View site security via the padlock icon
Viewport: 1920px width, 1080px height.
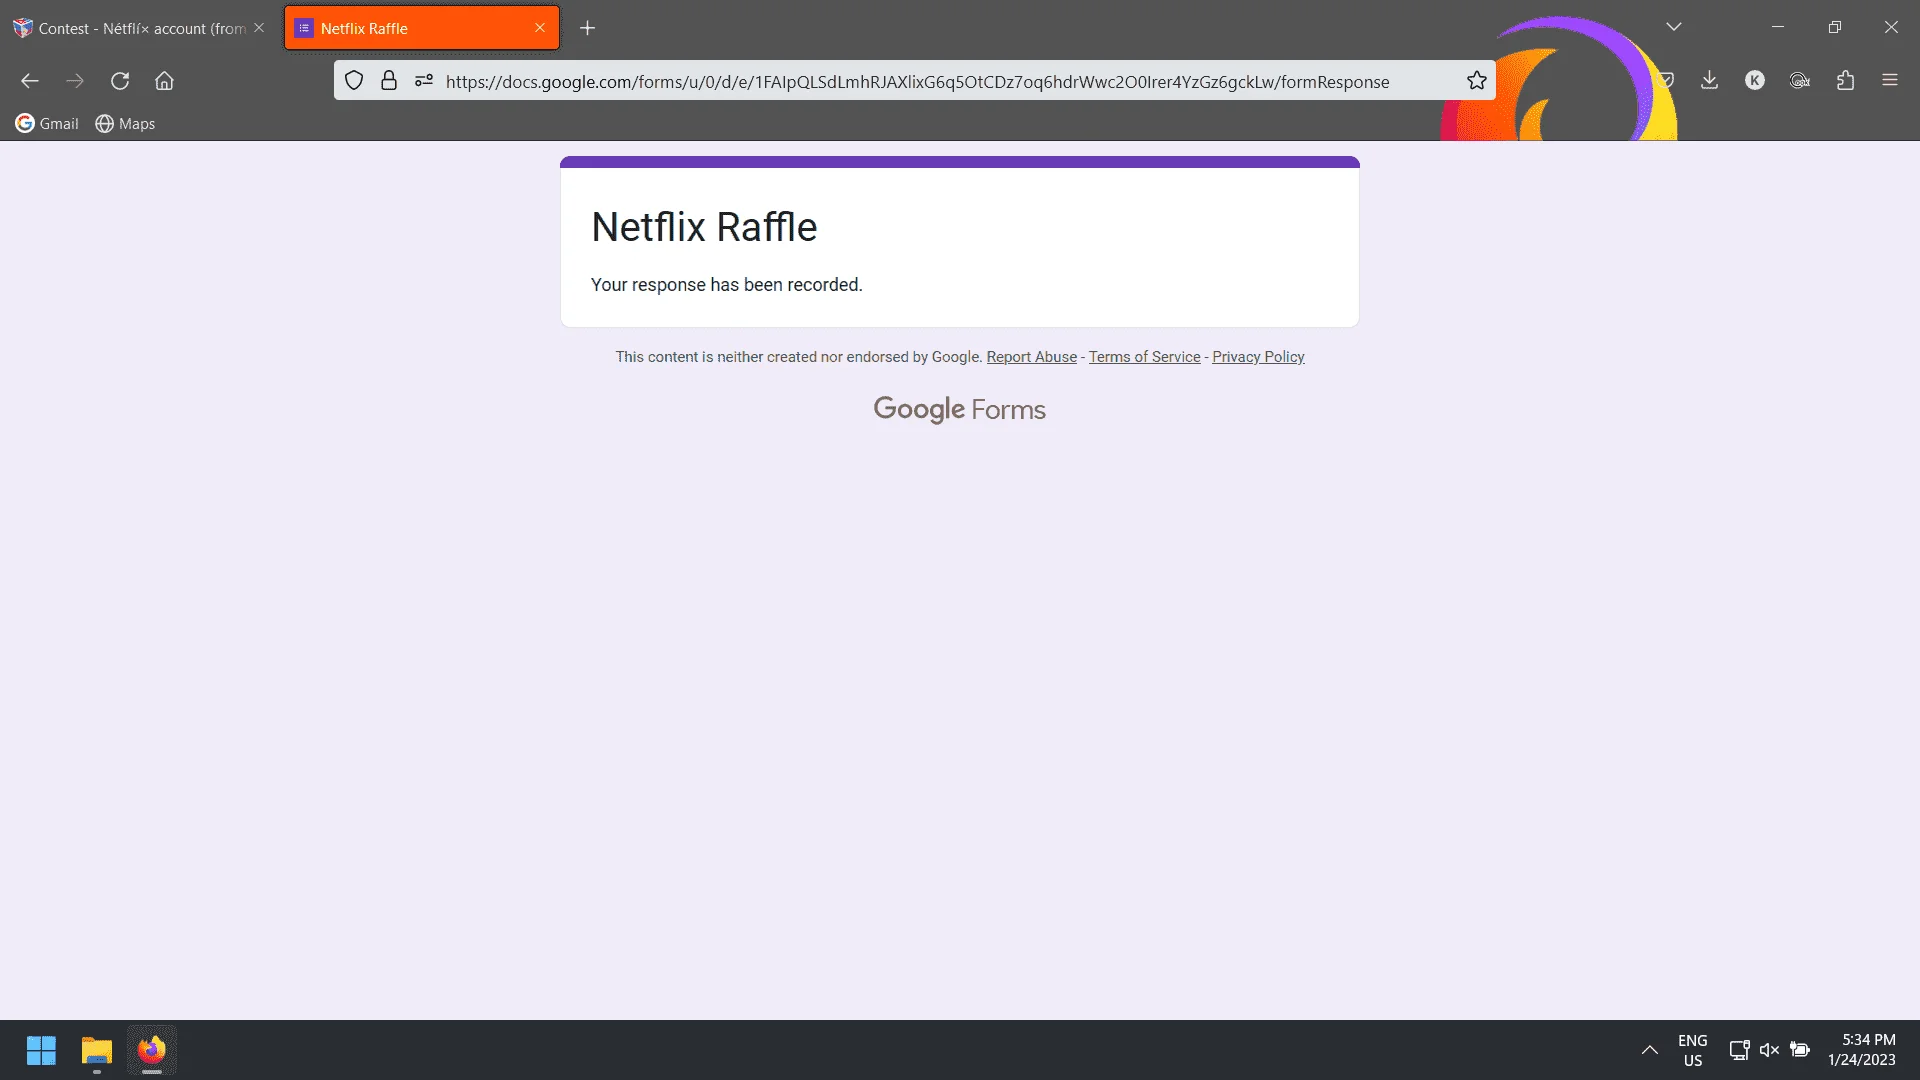[389, 81]
